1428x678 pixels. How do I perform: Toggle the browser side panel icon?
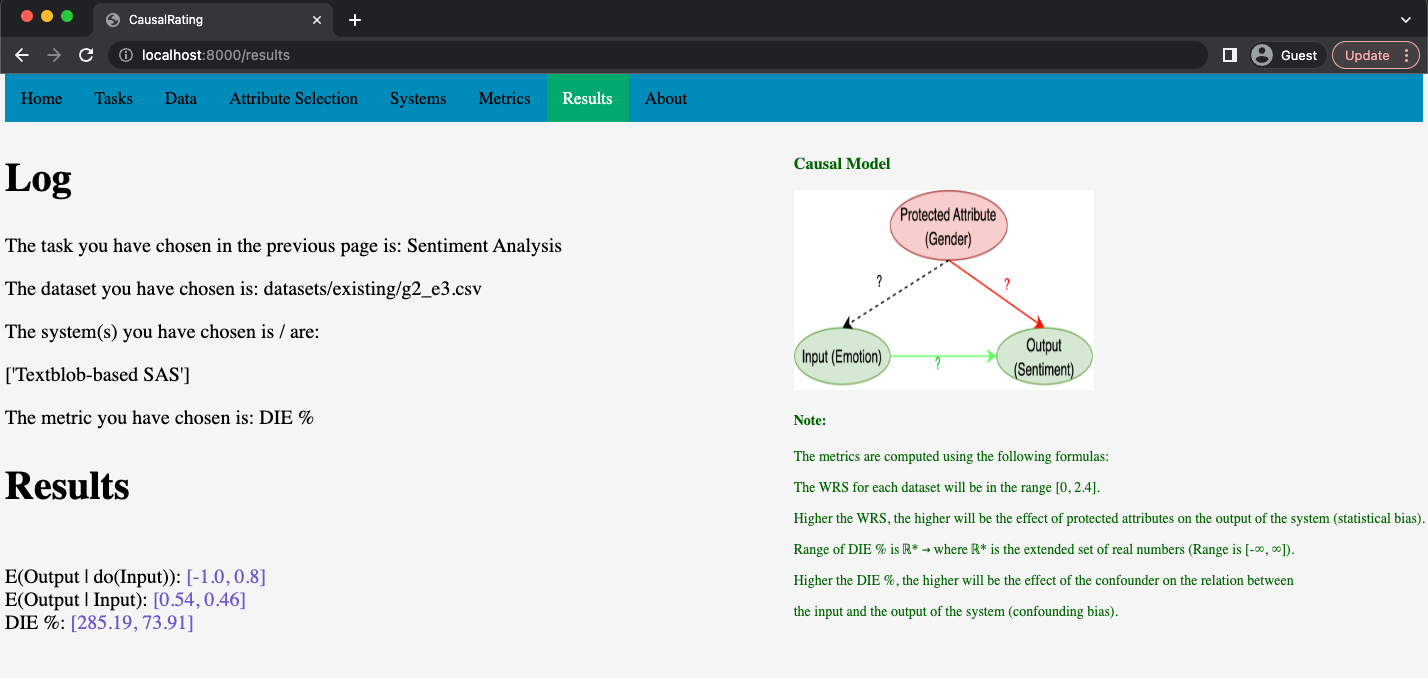pos(1230,55)
